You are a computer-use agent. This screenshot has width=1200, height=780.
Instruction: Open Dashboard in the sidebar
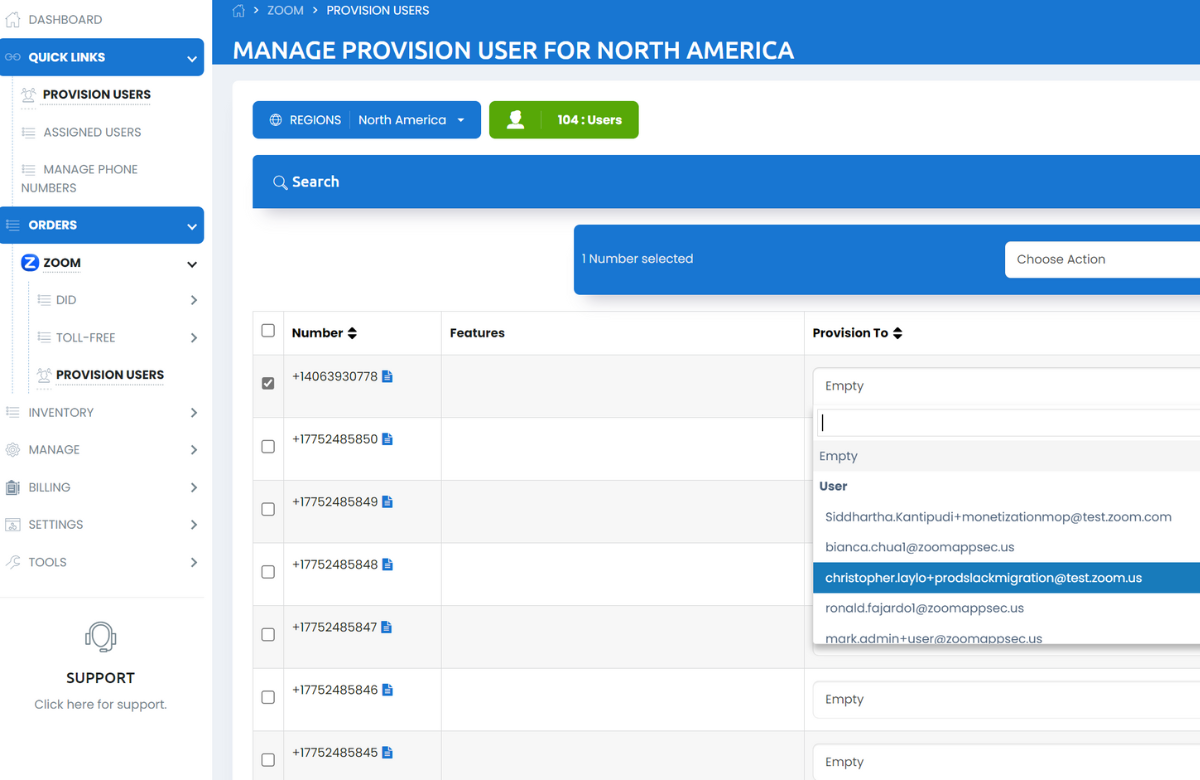click(64, 19)
